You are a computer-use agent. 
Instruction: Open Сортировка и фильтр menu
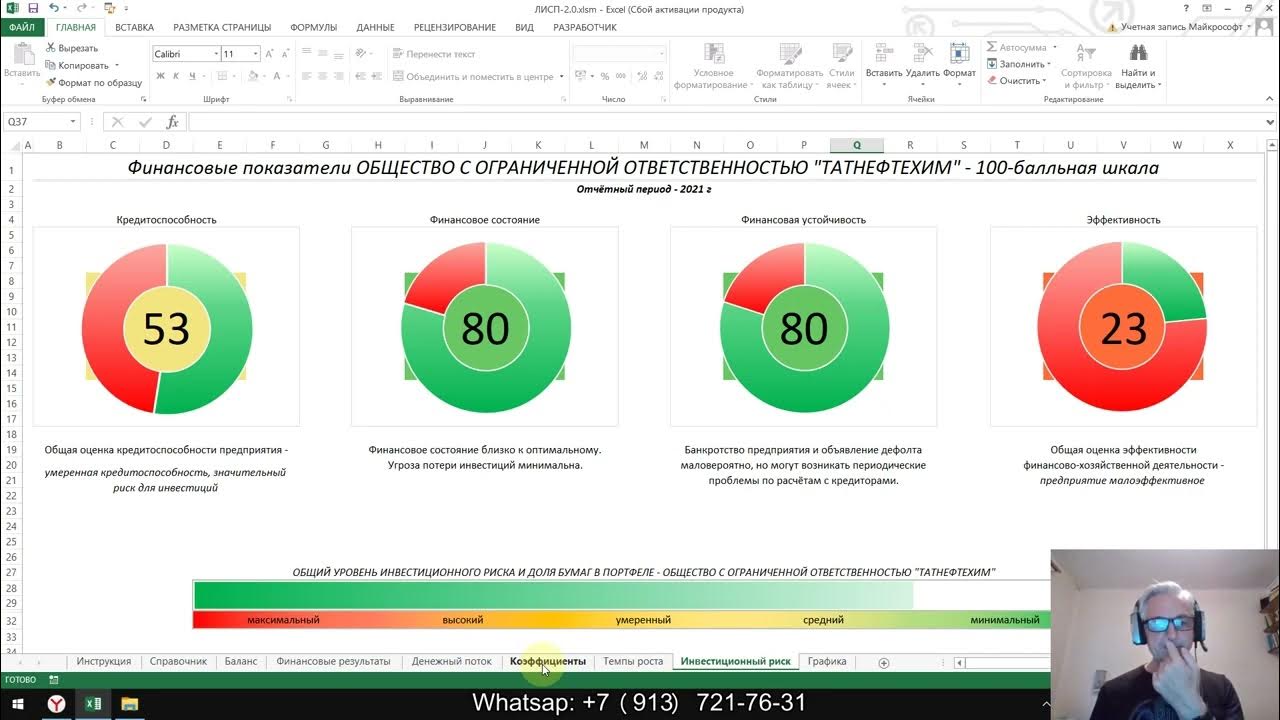[x=1086, y=66]
